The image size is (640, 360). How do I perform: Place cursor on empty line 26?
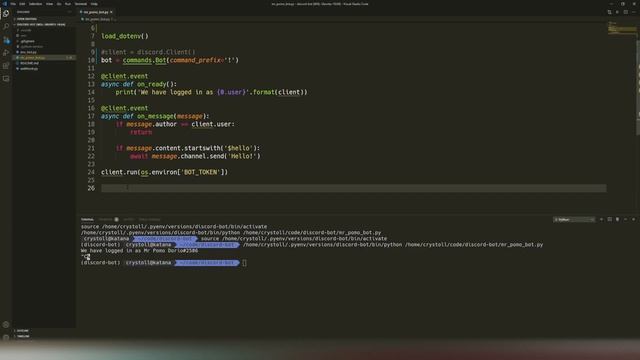click(x=353, y=188)
